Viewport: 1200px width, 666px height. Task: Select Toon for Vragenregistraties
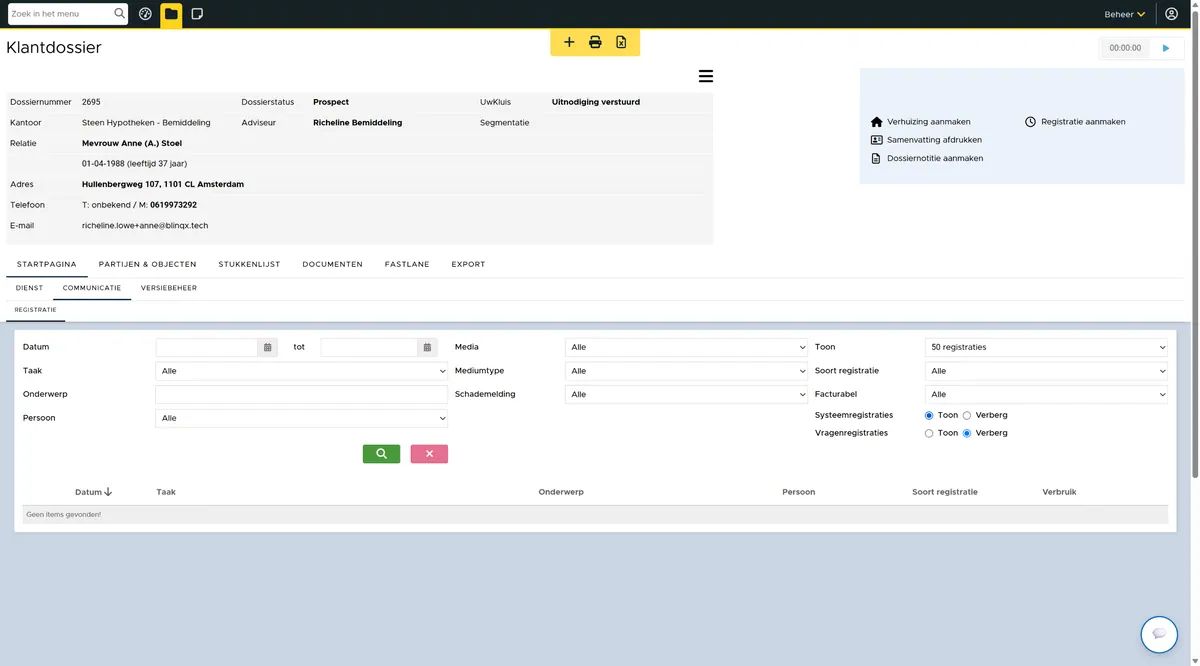pyautogui.click(x=929, y=433)
